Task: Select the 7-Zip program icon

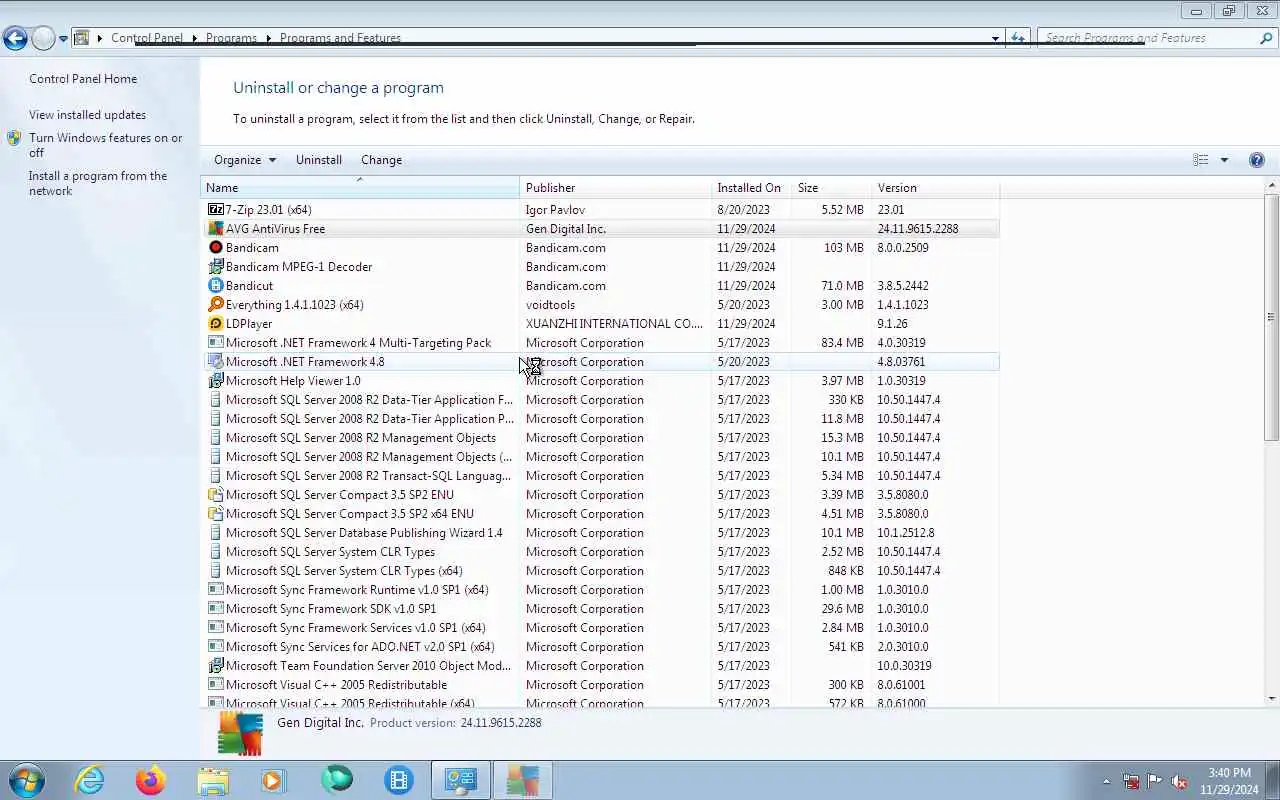Action: coord(215,209)
